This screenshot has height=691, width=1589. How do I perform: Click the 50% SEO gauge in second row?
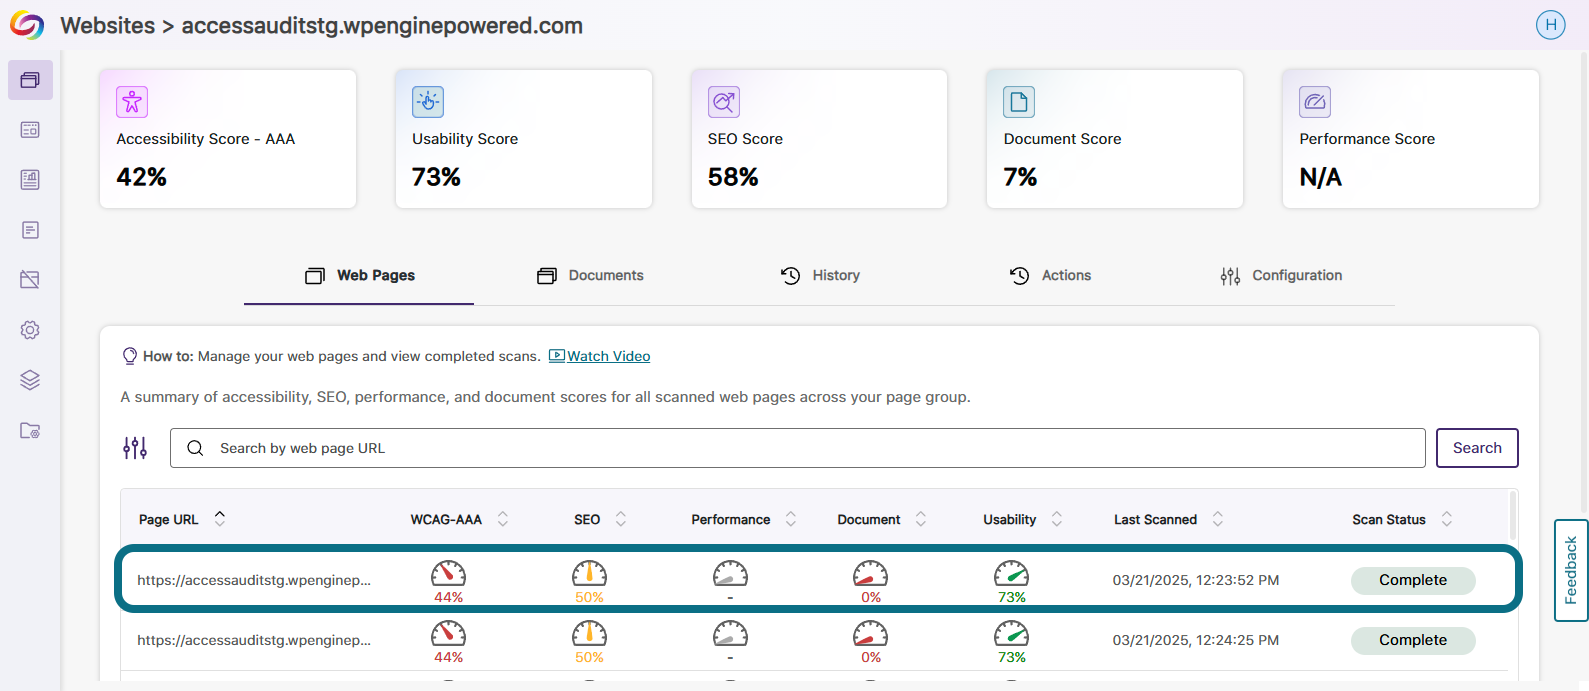pos(589,634)
